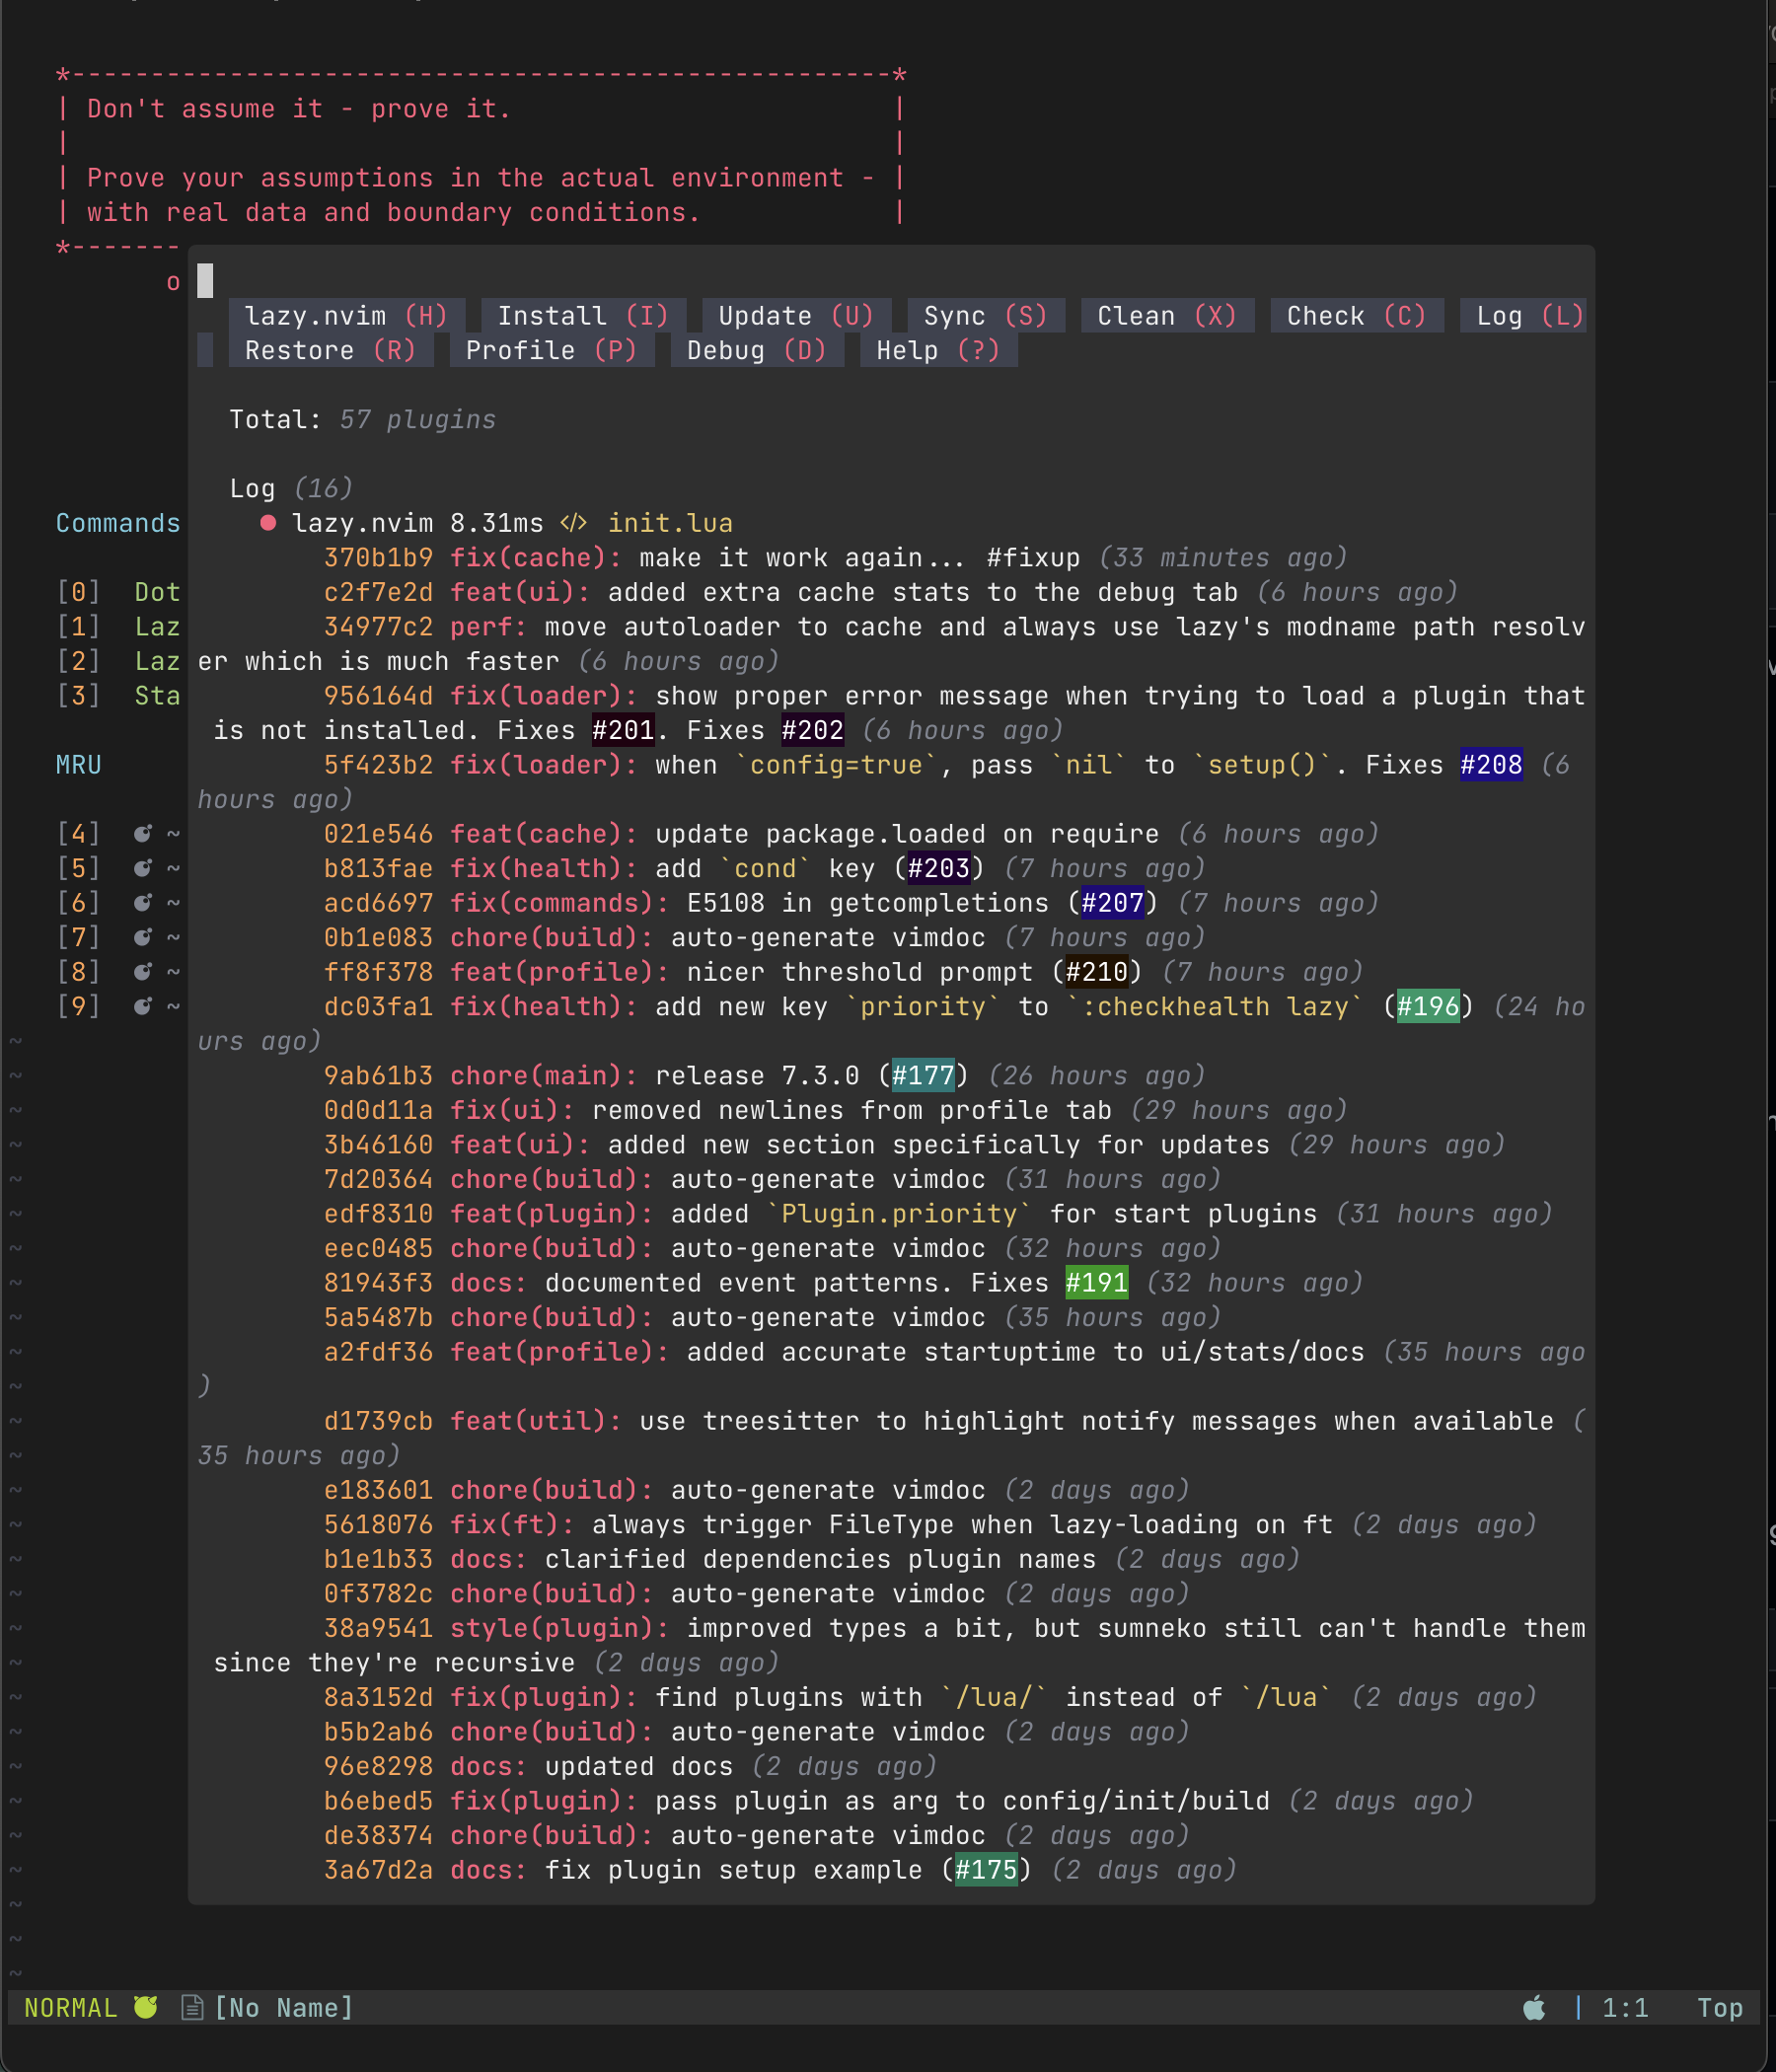Click commit hash 956164d
Viewport: 1776px width, 2072px height.
click(x=378, y=696)
